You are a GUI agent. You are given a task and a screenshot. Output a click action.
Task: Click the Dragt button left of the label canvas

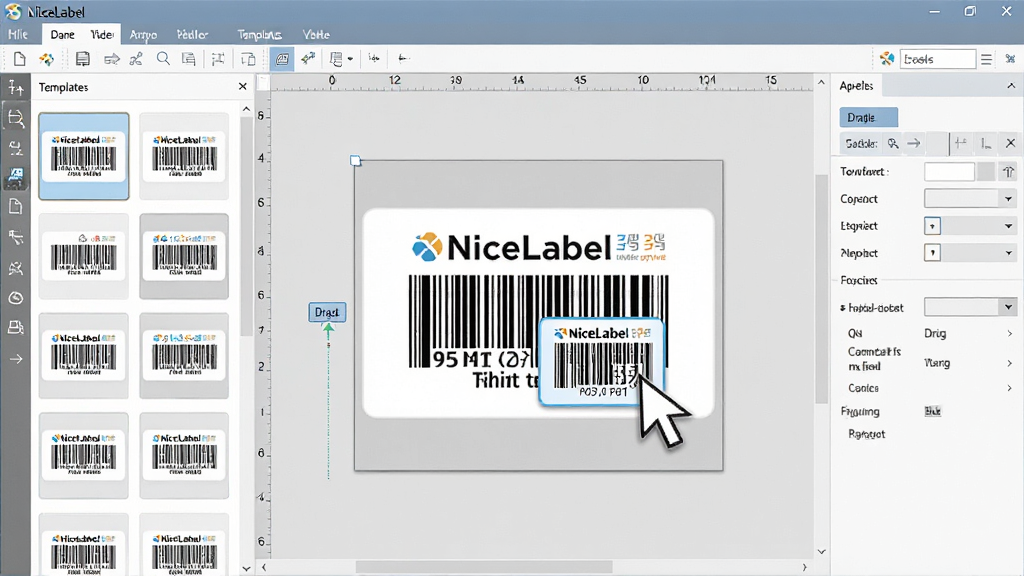click(x=327, y=312)
